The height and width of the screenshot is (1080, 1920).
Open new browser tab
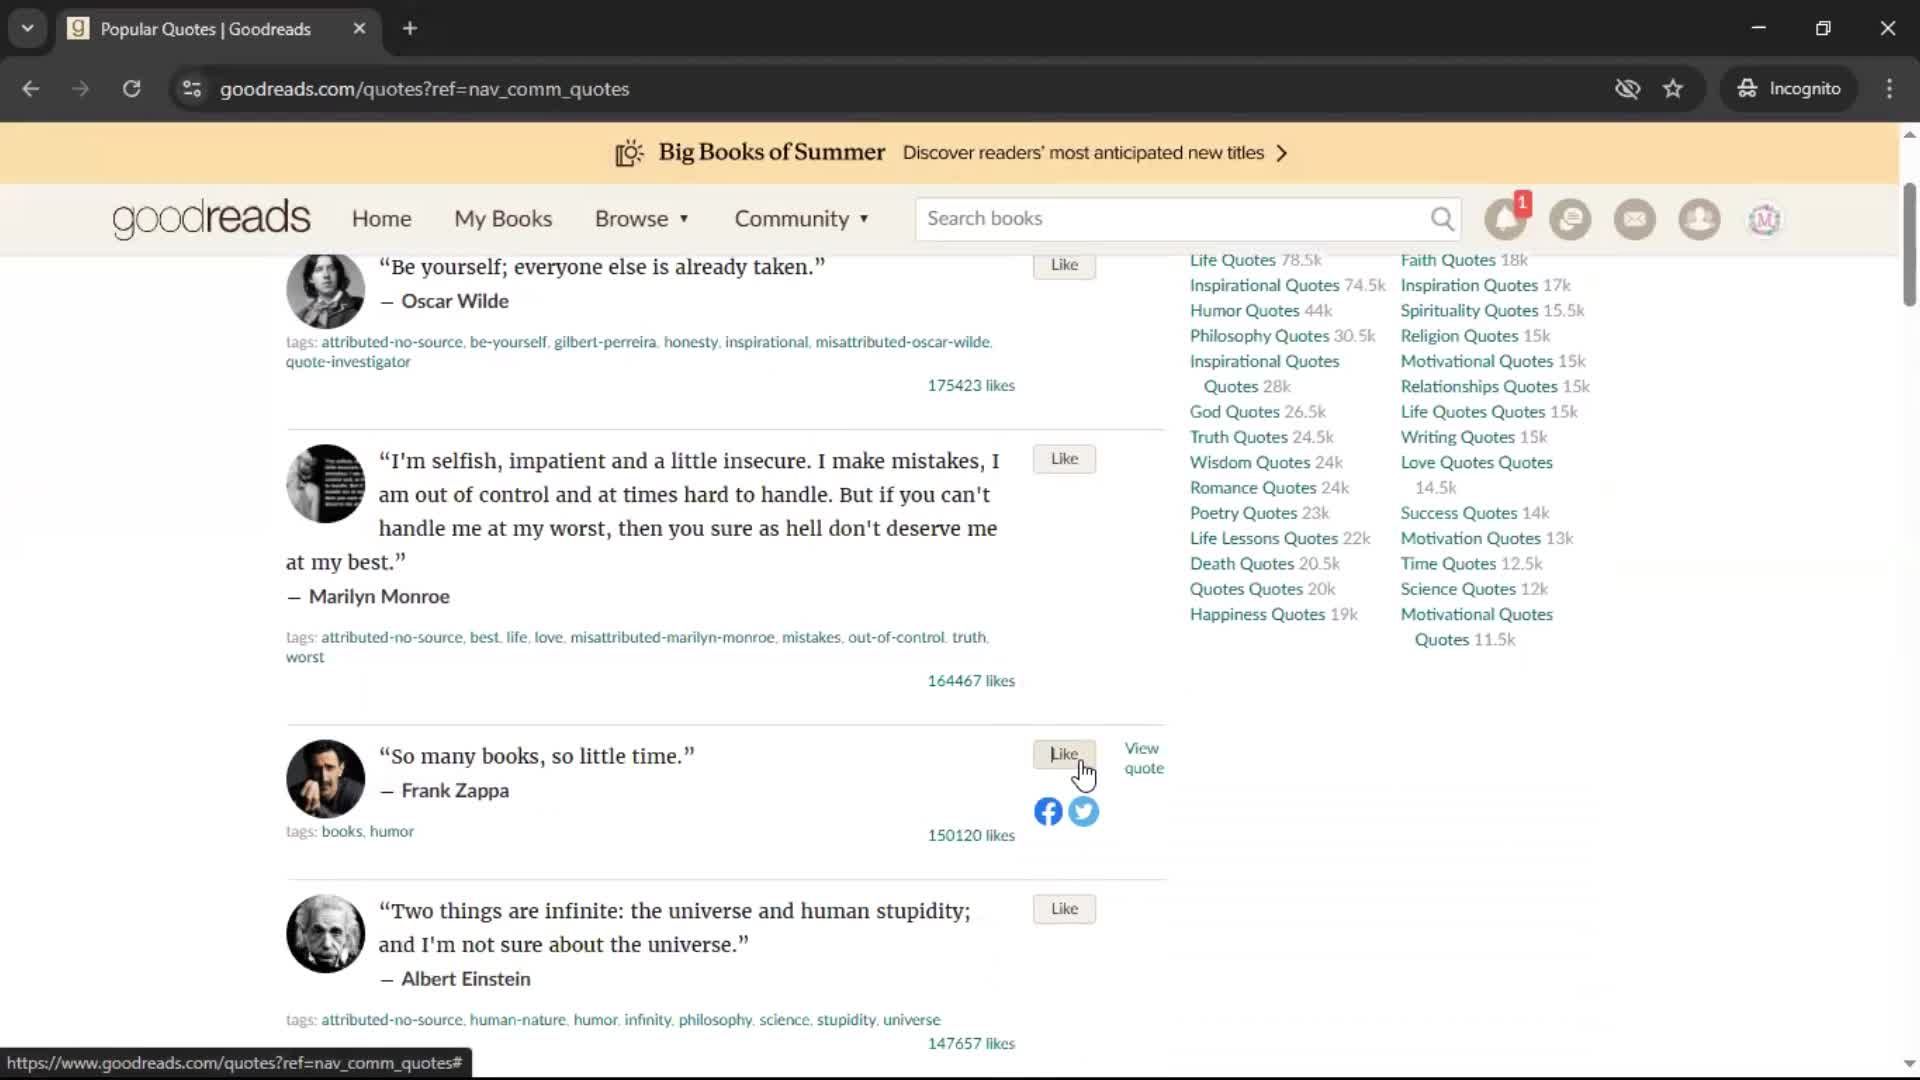(x=410, y=29)
